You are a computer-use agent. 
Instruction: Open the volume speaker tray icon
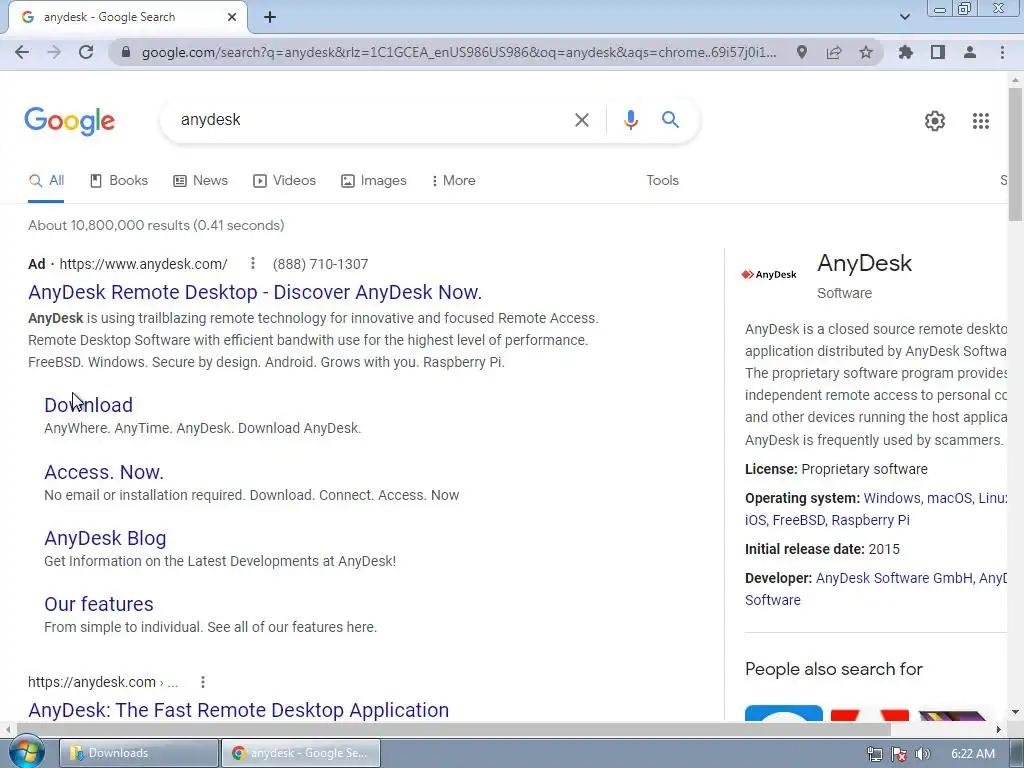tap(923, 754)
